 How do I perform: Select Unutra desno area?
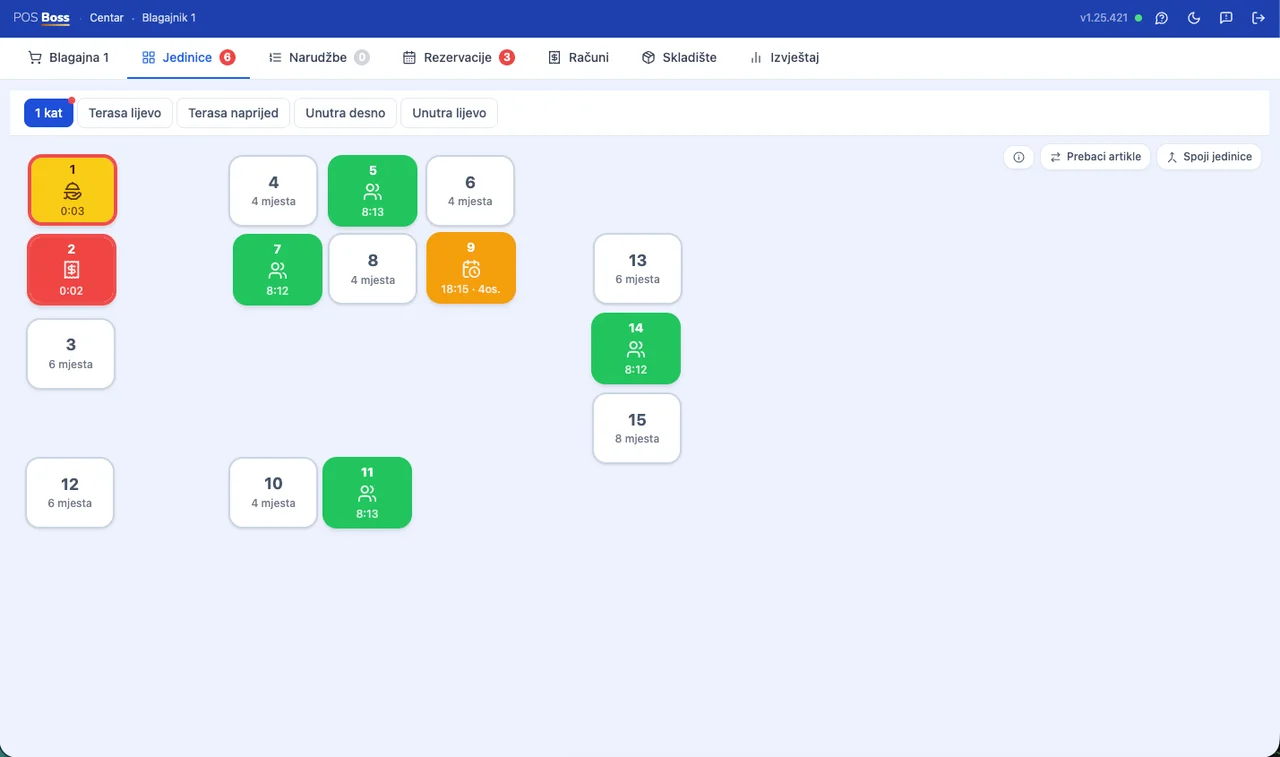(x=345, y=113)
